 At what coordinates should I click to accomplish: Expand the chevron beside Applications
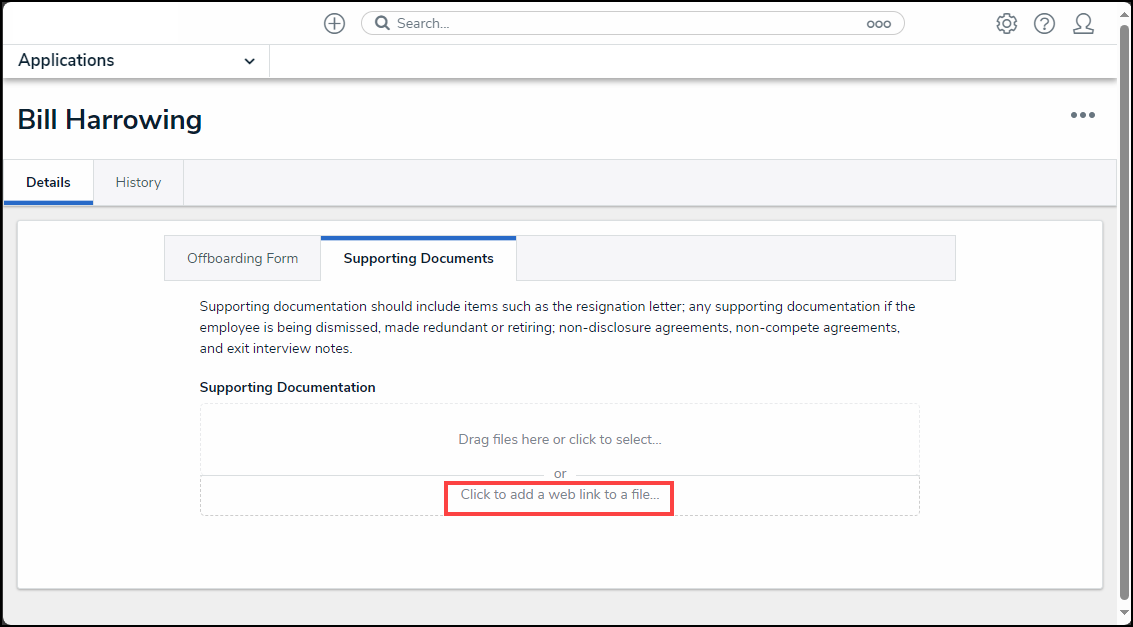point(249,62)
